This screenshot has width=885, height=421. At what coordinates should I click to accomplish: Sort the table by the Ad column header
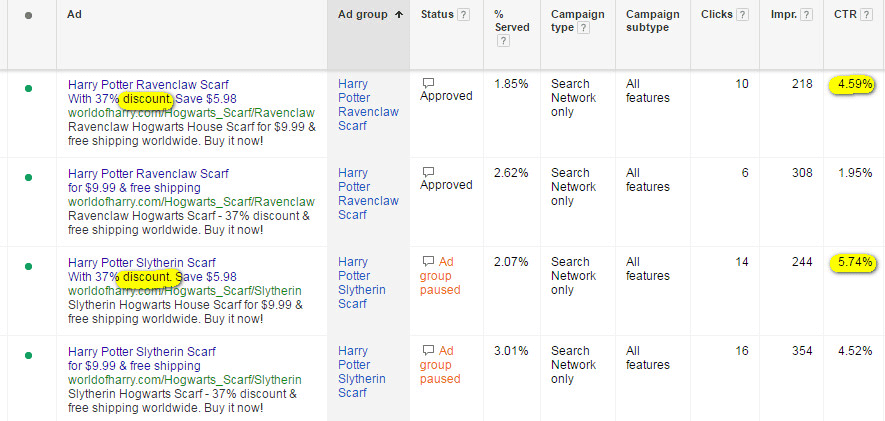74,14
